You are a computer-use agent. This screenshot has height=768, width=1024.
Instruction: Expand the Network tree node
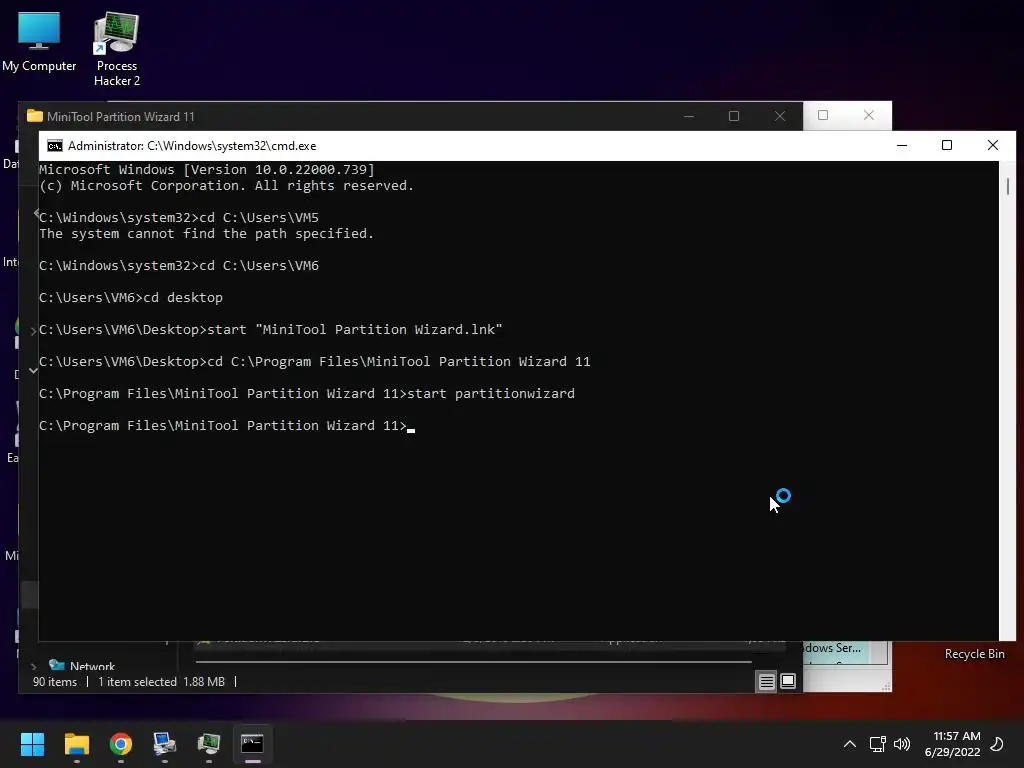point(33,667)
